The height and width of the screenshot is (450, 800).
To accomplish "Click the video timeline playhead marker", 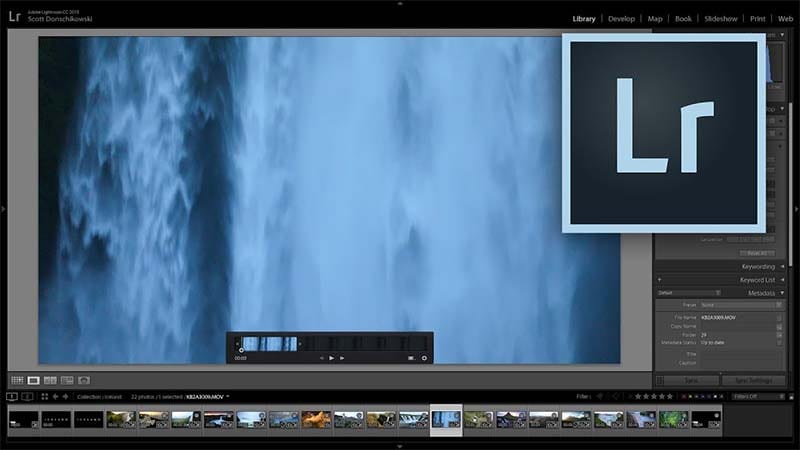I will tap(241, 350).
